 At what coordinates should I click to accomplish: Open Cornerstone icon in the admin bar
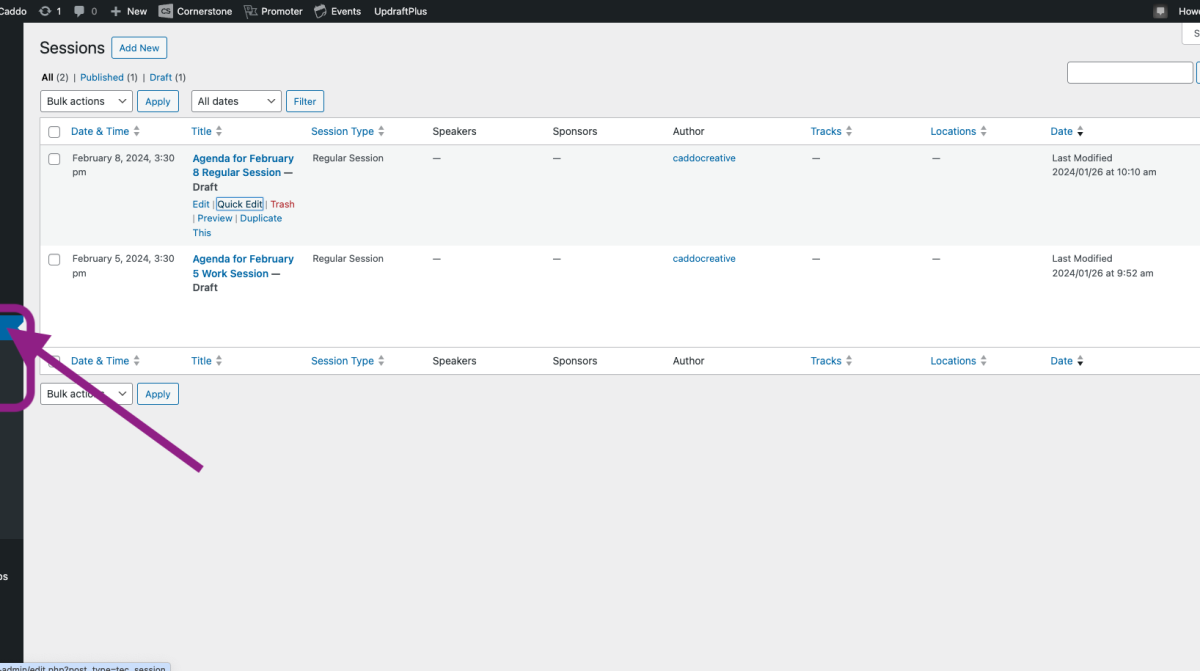[166, 11]
